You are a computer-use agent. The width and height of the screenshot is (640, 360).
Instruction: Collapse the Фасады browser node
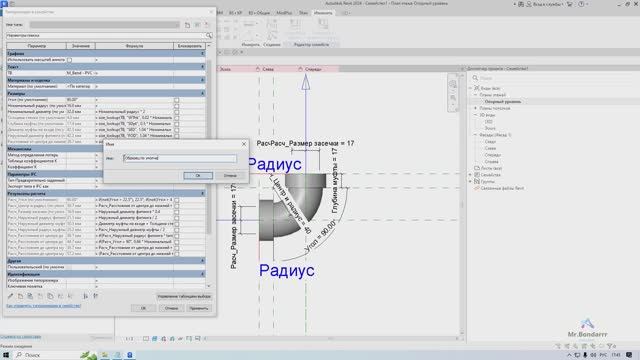point(476,135)
